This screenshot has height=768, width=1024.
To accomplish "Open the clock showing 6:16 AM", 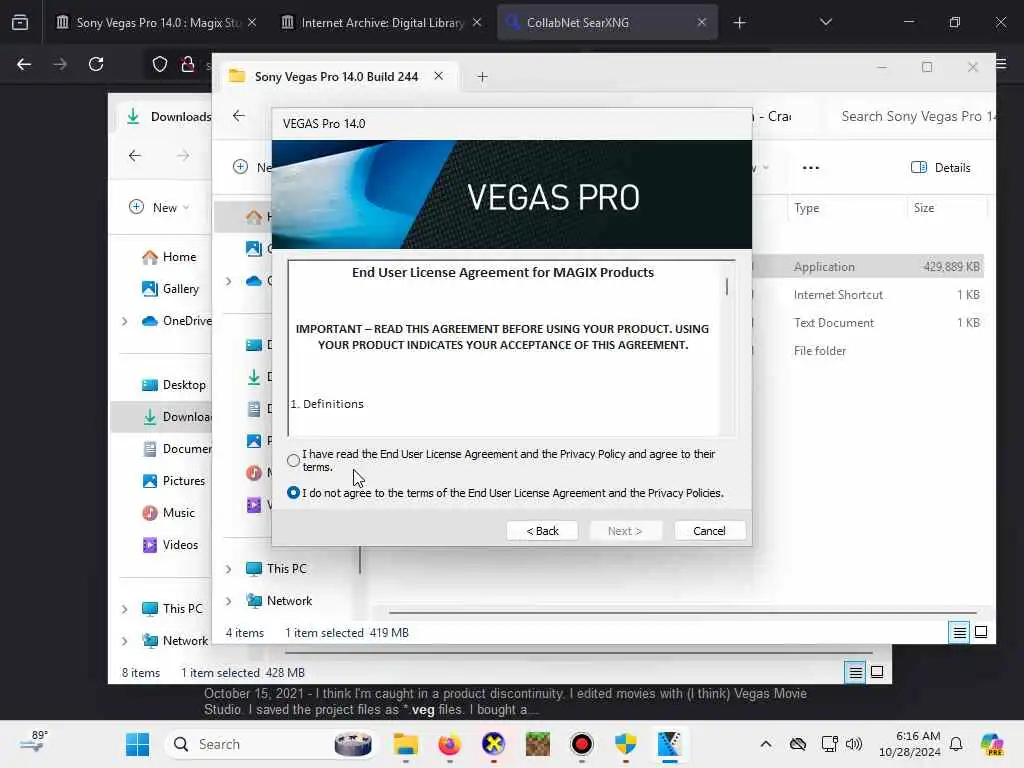I will (909, 744).
